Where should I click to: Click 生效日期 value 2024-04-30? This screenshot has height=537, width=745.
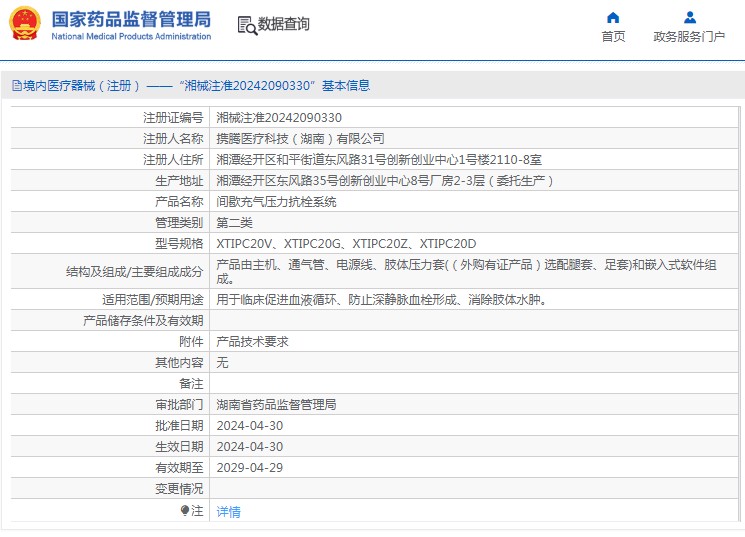click(x=249, y=447)
